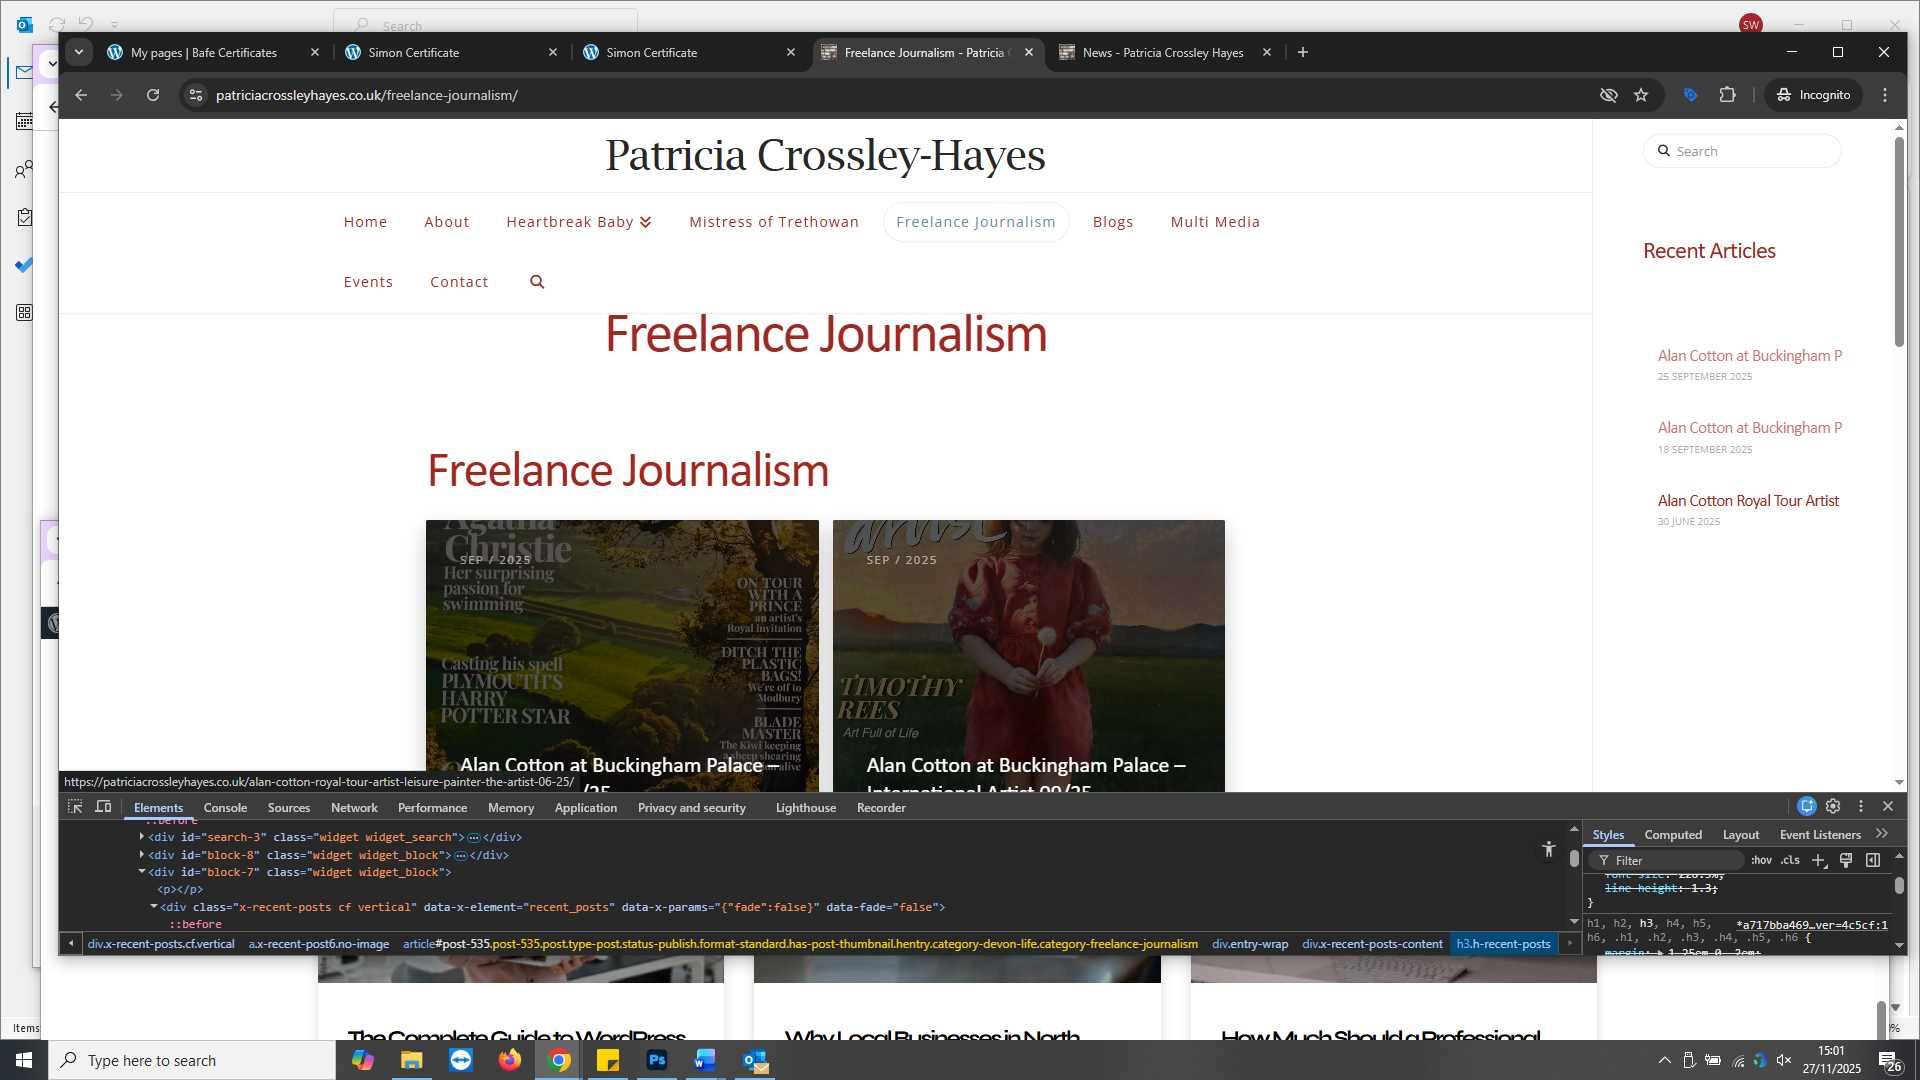Screen dimensions: 1920x1080
Task: Navigate to the Multi Media page
Action: tap(1214, 222)
